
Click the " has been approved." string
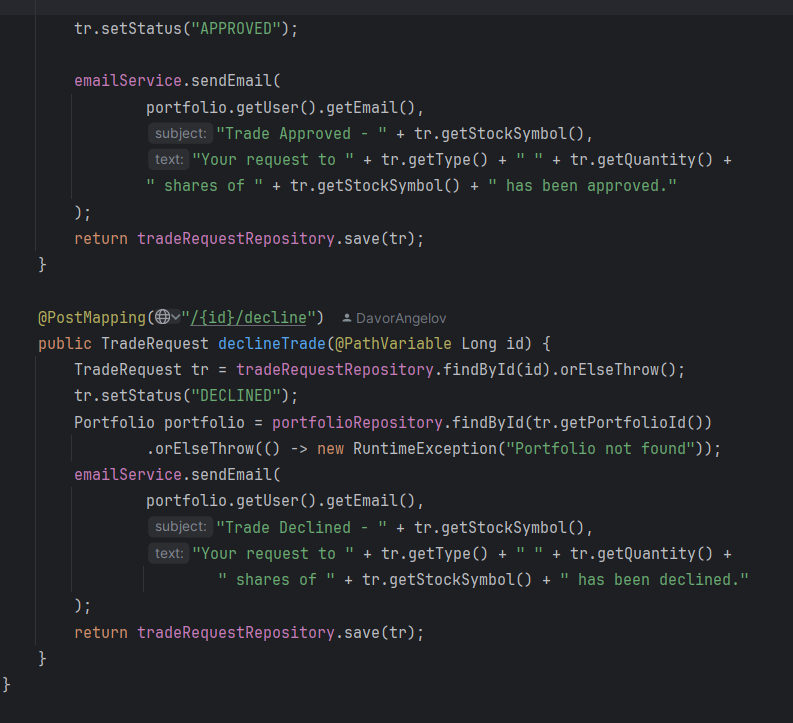[x=582, y=186]
